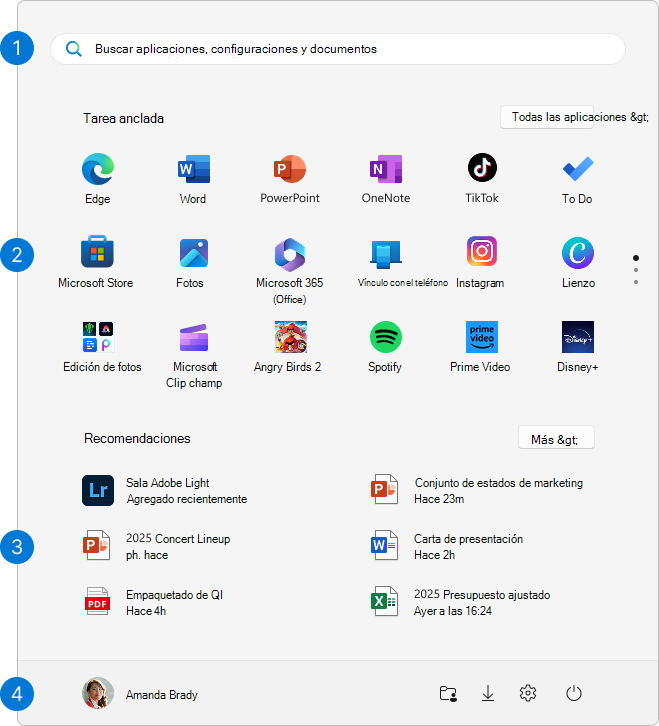The image size is (659, 726).
Task: Go to second pinned apps page dot
Action: (636, 270)
